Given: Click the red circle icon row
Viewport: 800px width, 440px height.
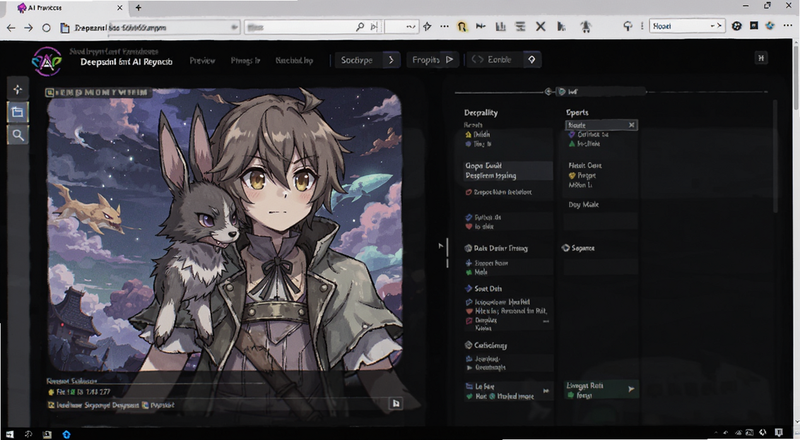Looking at the screenshot, I should [x=498, y=192].
